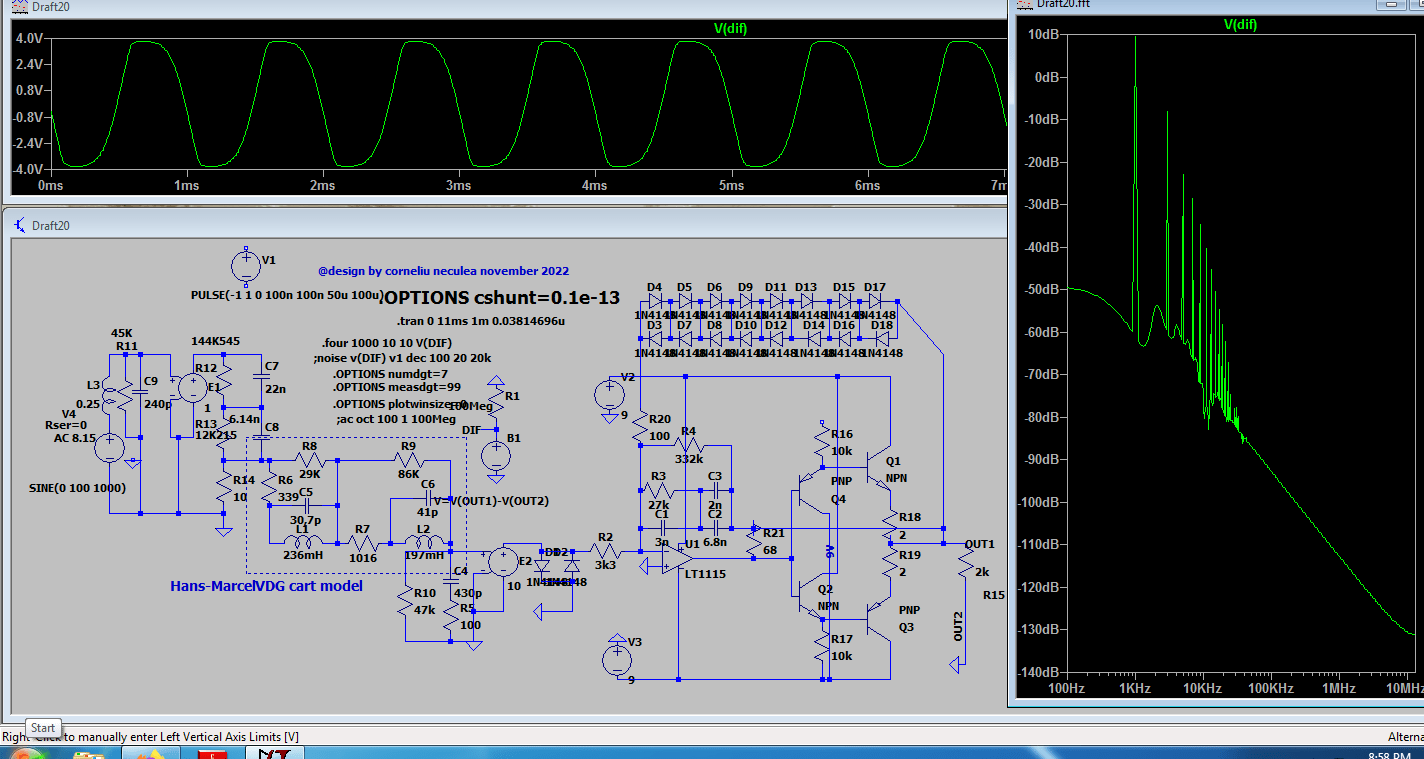Viewport: 1424px width, 759px height.
Task: Click the V2 voltage source symbol
Action: pos(608,393)
